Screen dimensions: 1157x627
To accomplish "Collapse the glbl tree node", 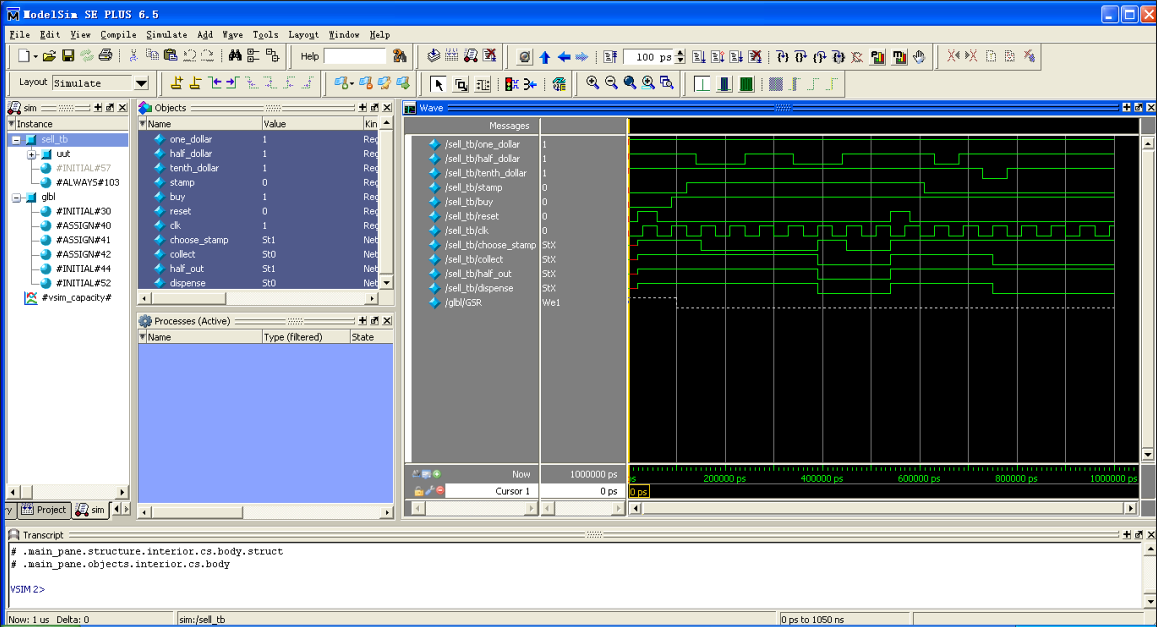I will pos(16,197).
